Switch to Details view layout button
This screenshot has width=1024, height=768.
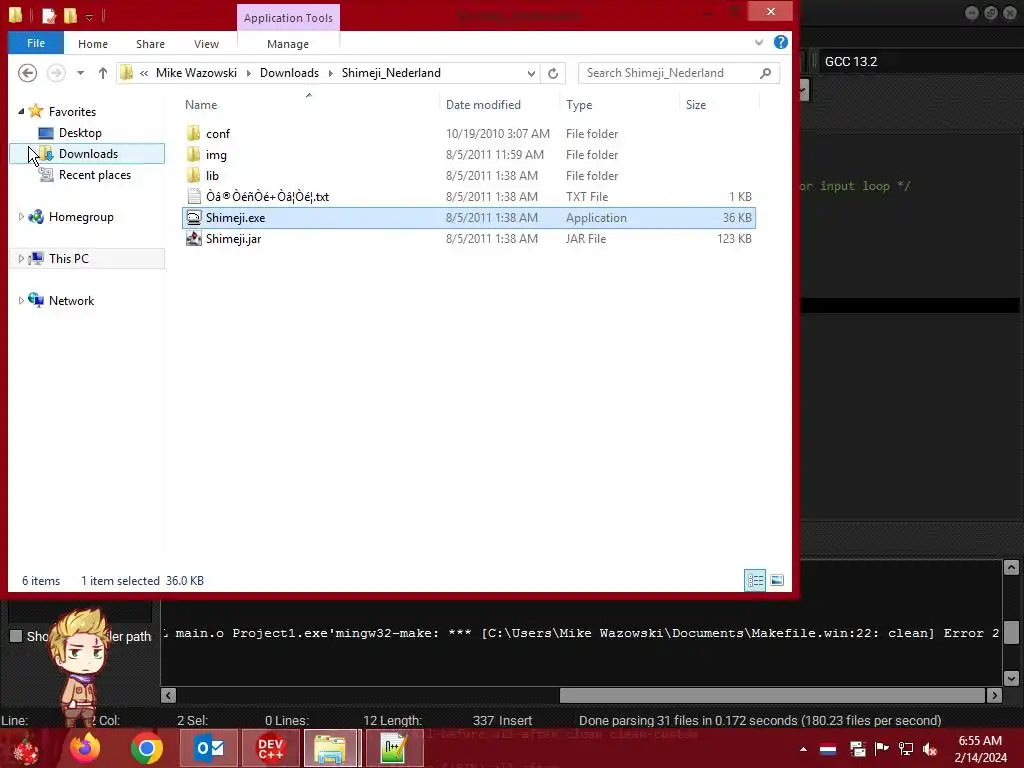click(755, 581)
